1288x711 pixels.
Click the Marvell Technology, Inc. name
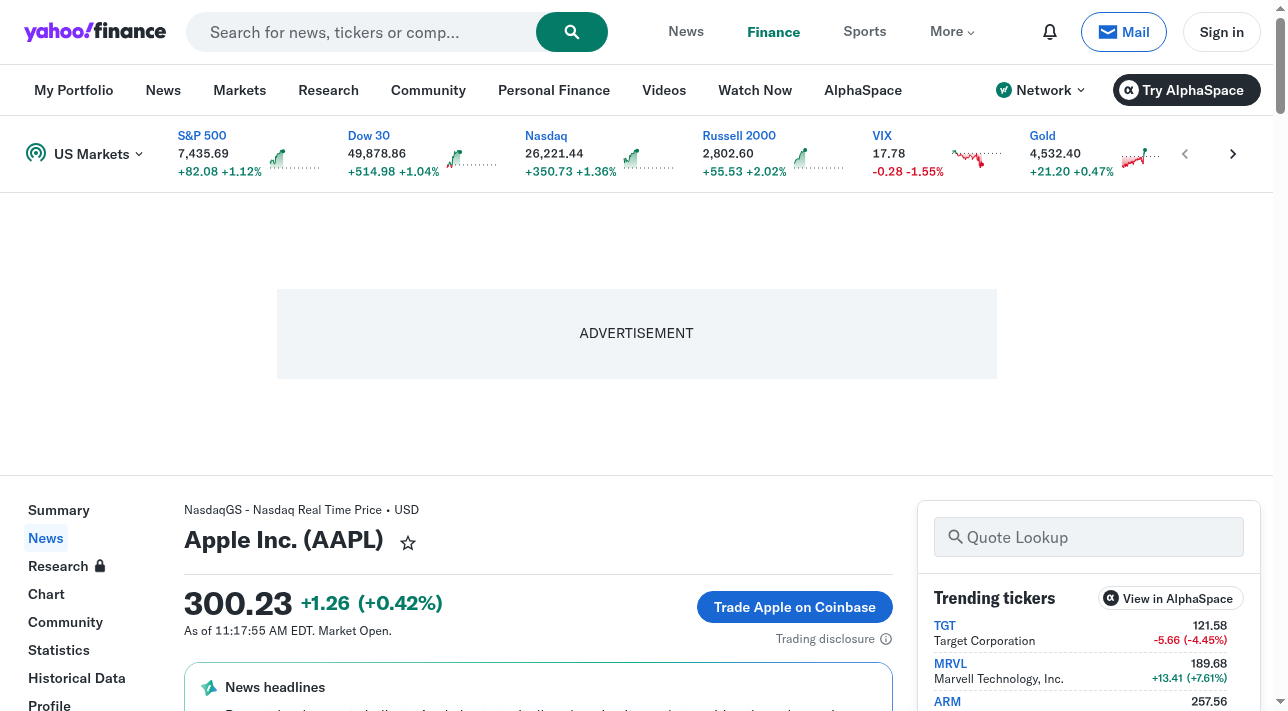pos(999,679)
